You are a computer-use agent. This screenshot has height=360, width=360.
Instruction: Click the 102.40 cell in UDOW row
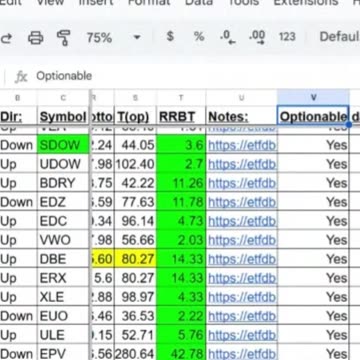pyautogui.click(x=135, y=164)
